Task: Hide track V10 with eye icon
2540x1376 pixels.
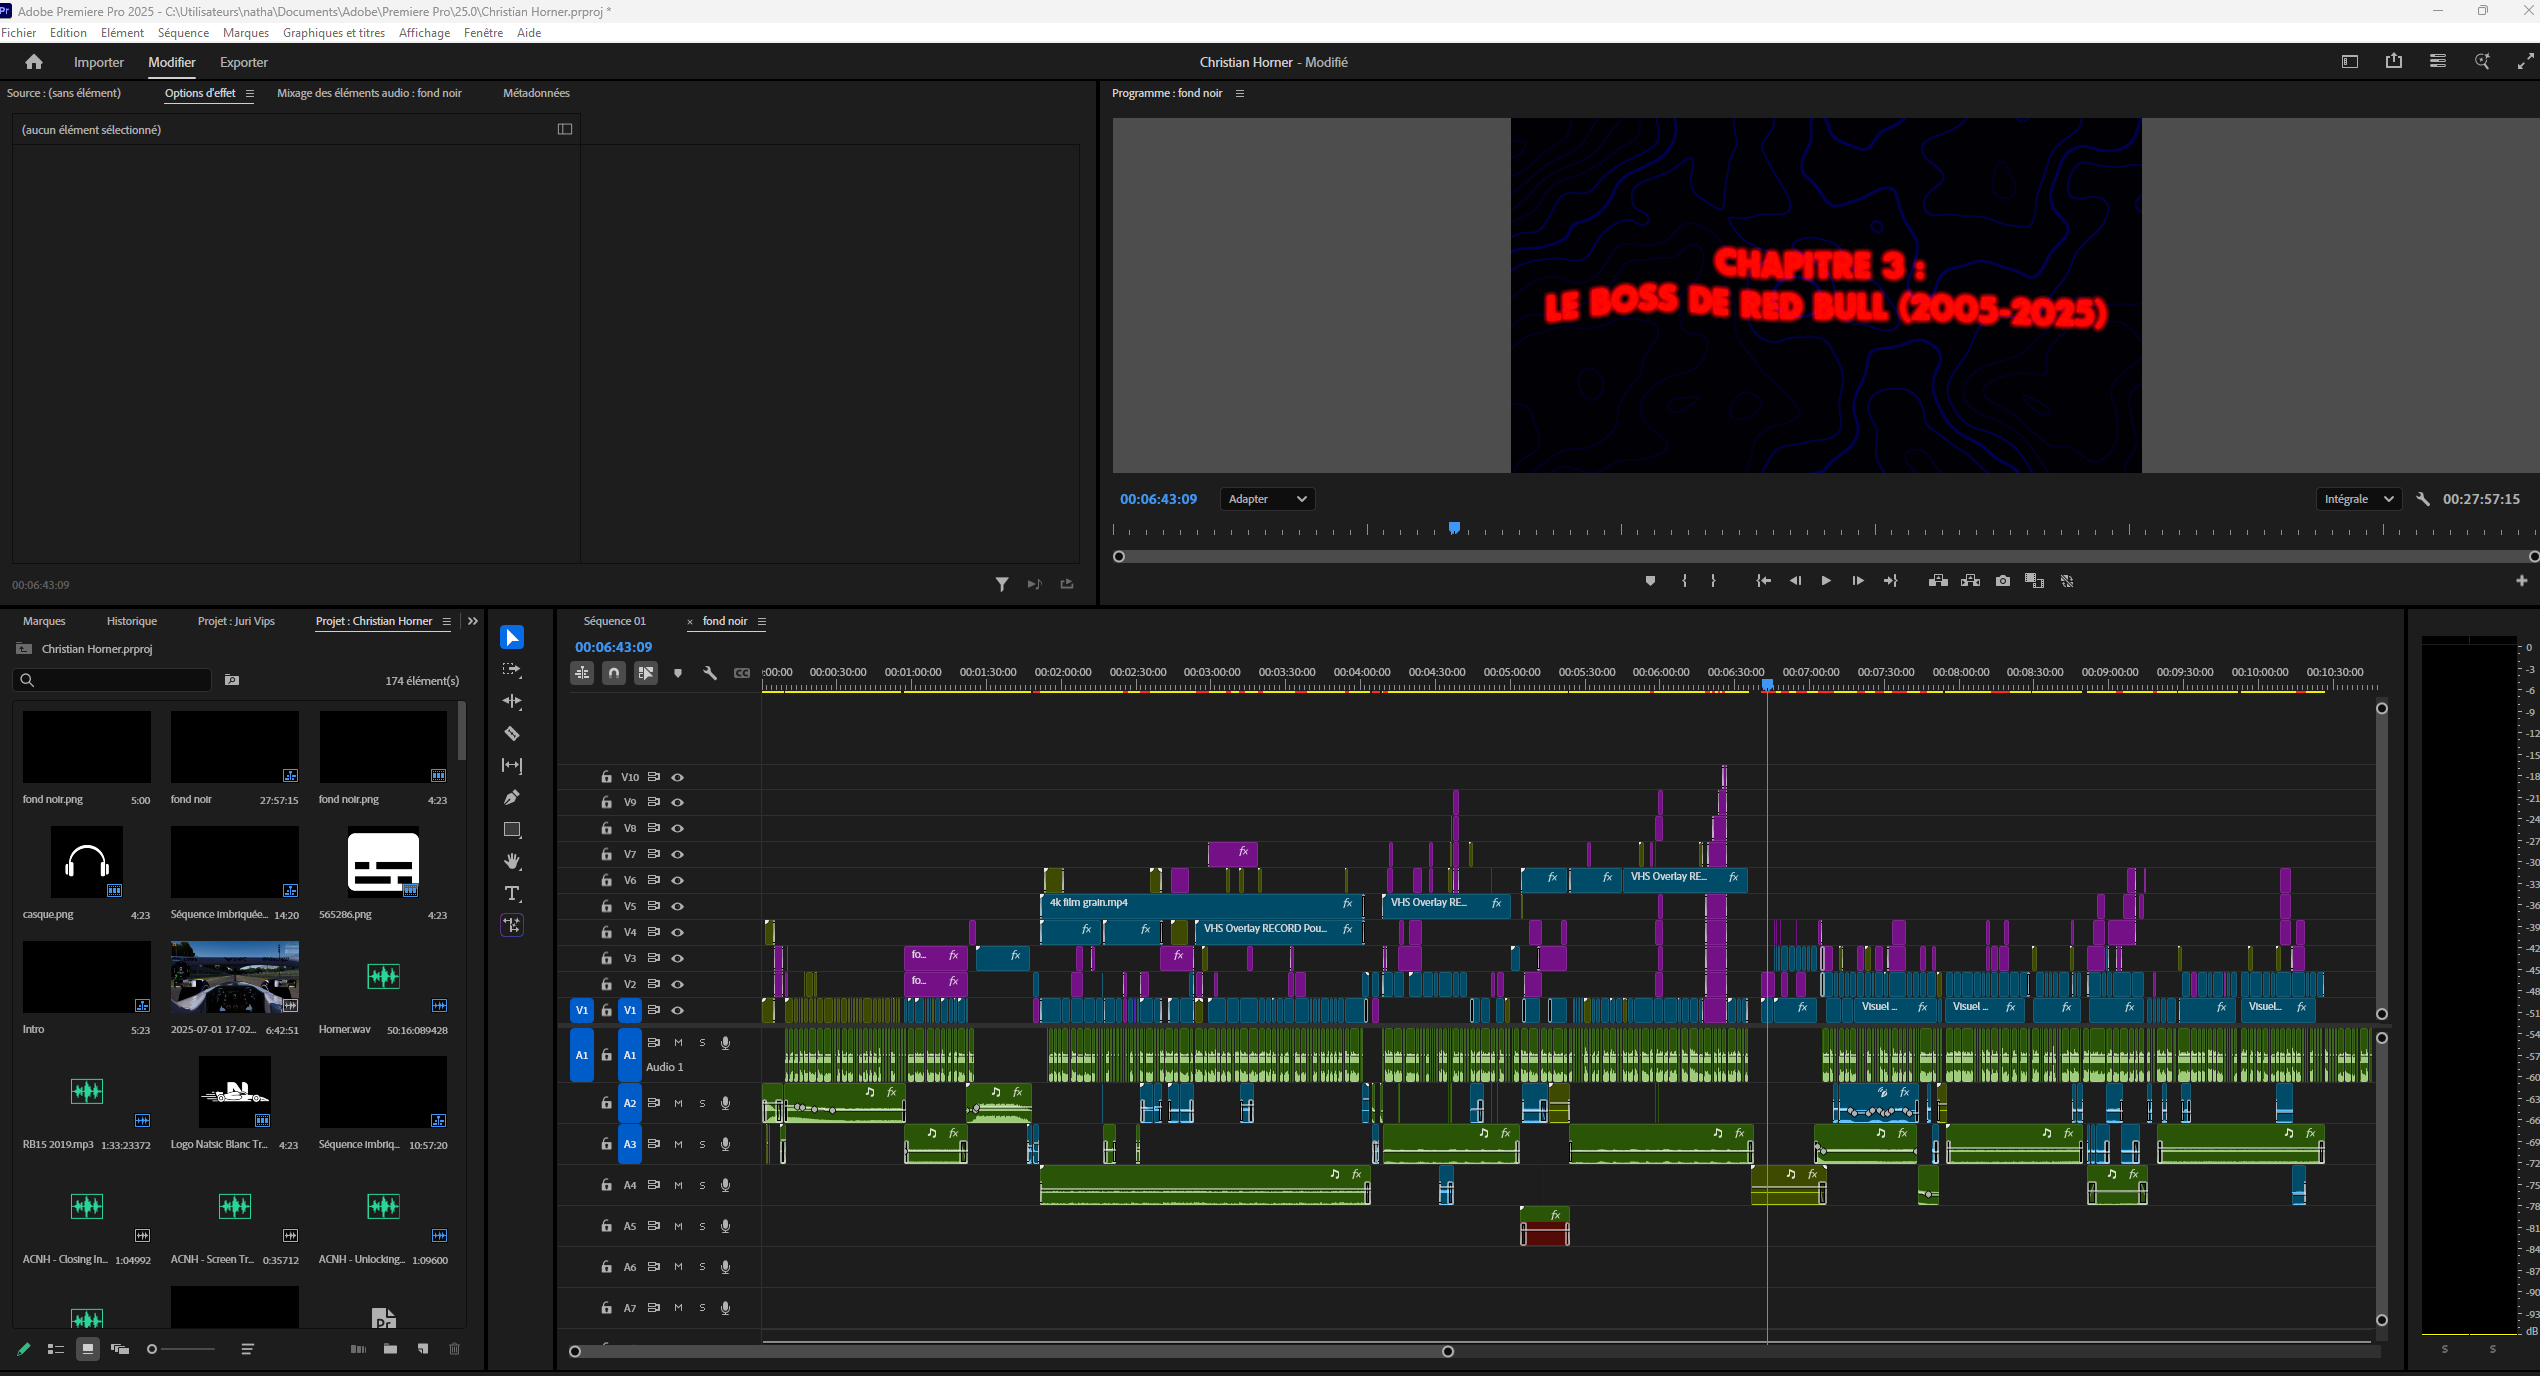Action: [678, 777]
